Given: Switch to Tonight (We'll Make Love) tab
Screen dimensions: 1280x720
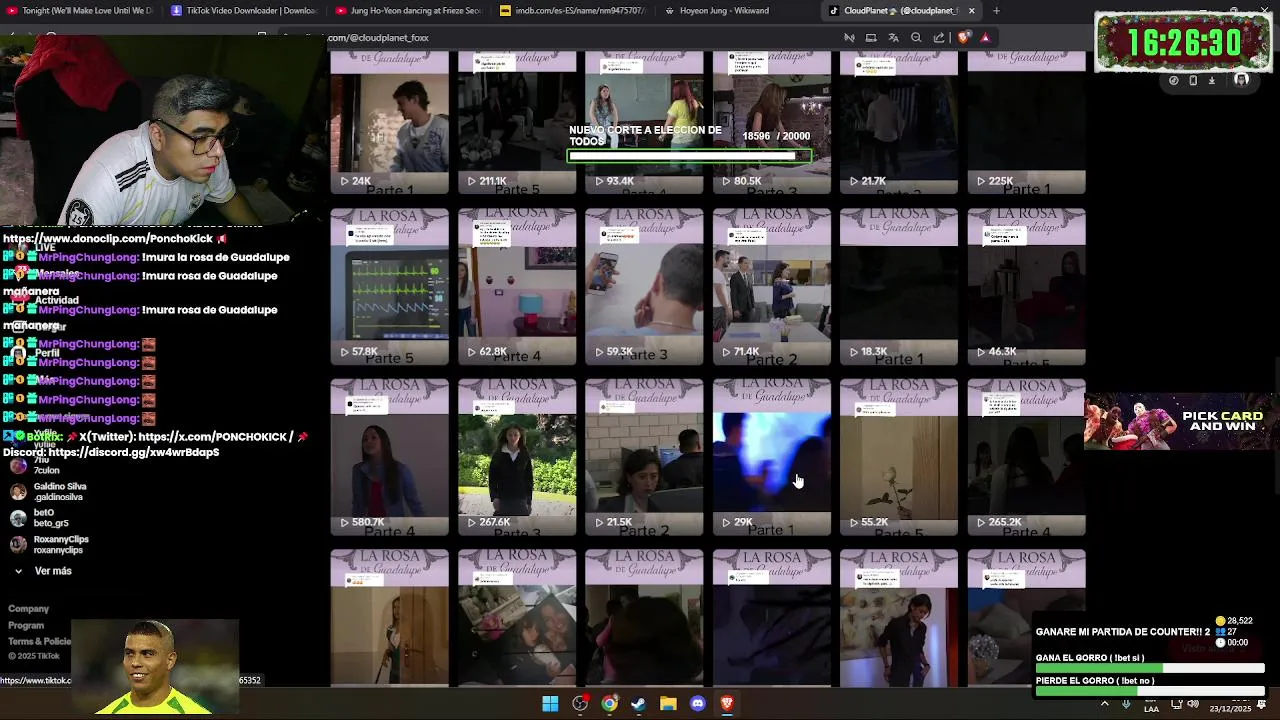Looking at the screenshot, I should pyautogui.click(x=80, y=11).
